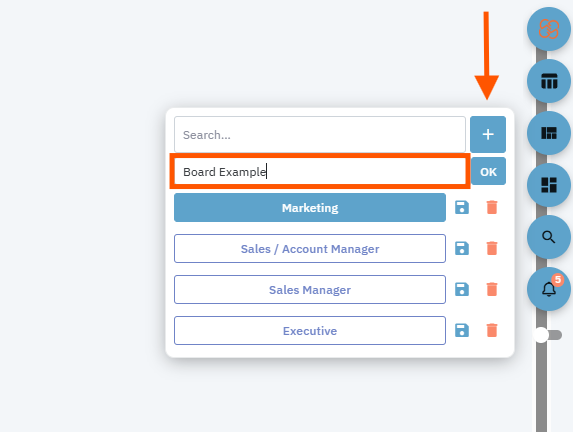
Task: Delete the Marketing board via trash icon
Action: click(492, 207)
